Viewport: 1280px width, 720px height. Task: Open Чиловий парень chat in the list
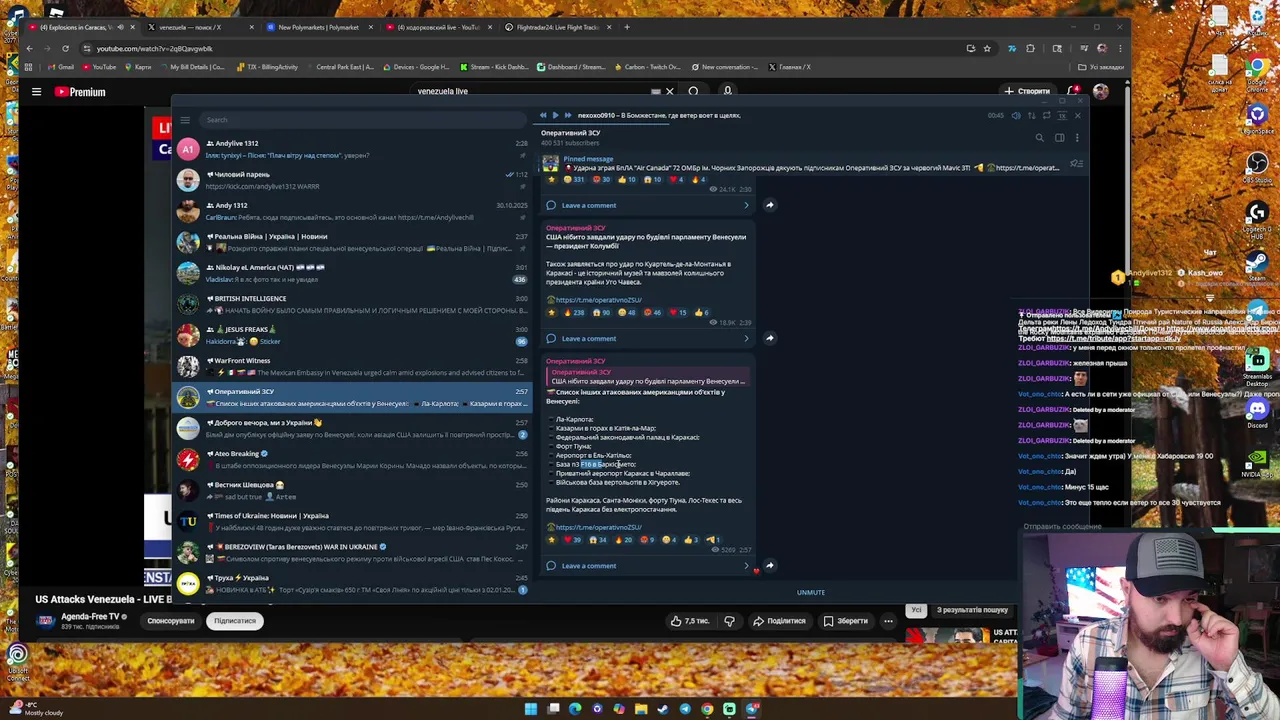[350, 180]
